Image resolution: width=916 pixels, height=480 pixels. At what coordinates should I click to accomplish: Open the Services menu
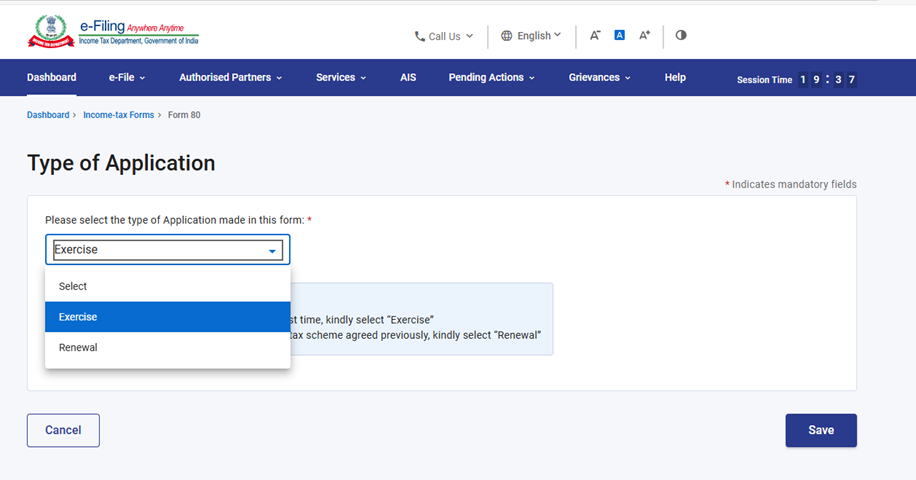coord(341,77)
